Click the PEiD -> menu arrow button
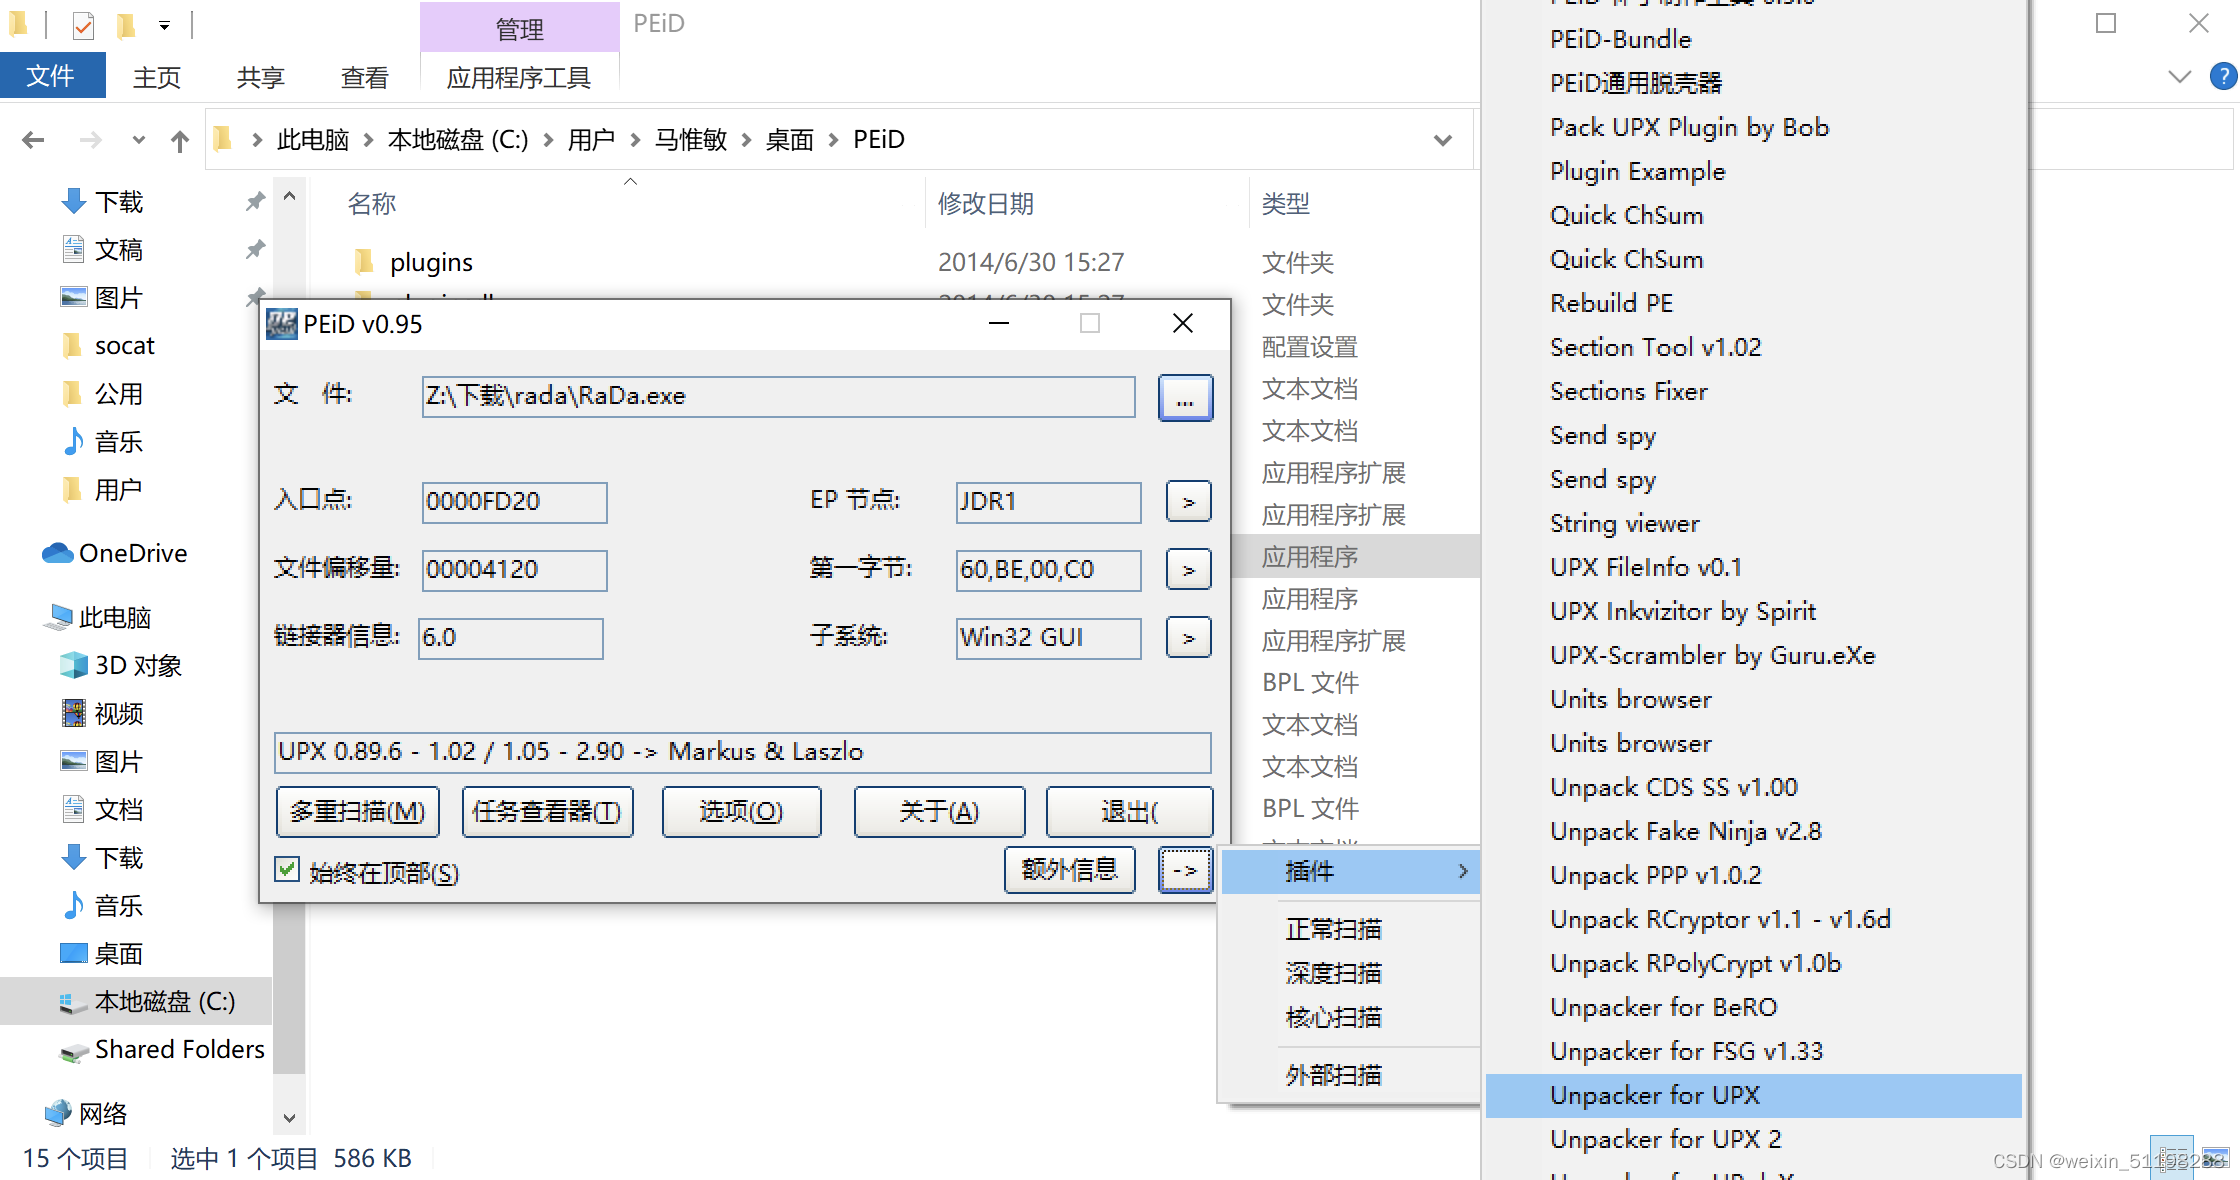 point(1185,870)
